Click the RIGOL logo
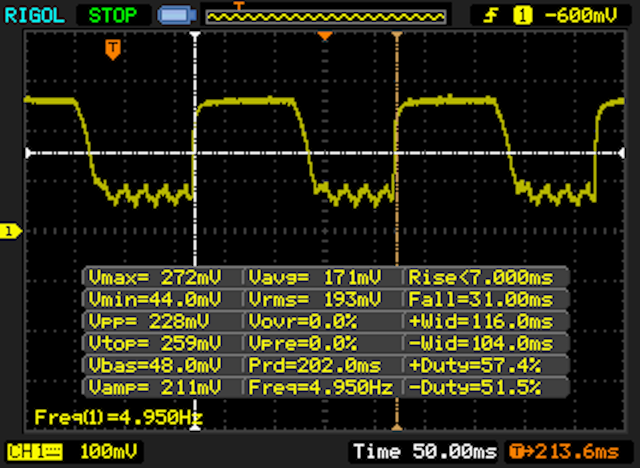 point(34,16)
